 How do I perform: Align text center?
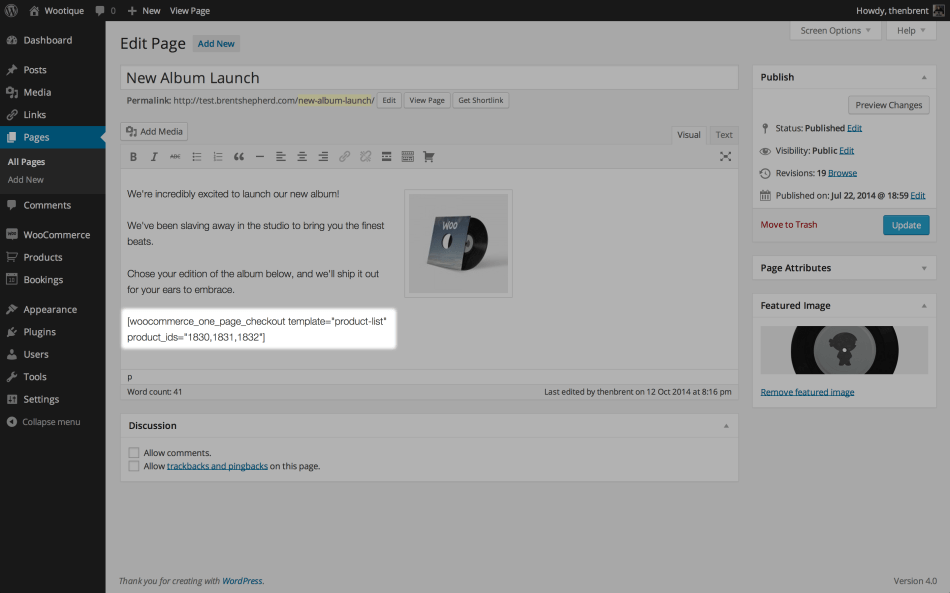[302, 157]
